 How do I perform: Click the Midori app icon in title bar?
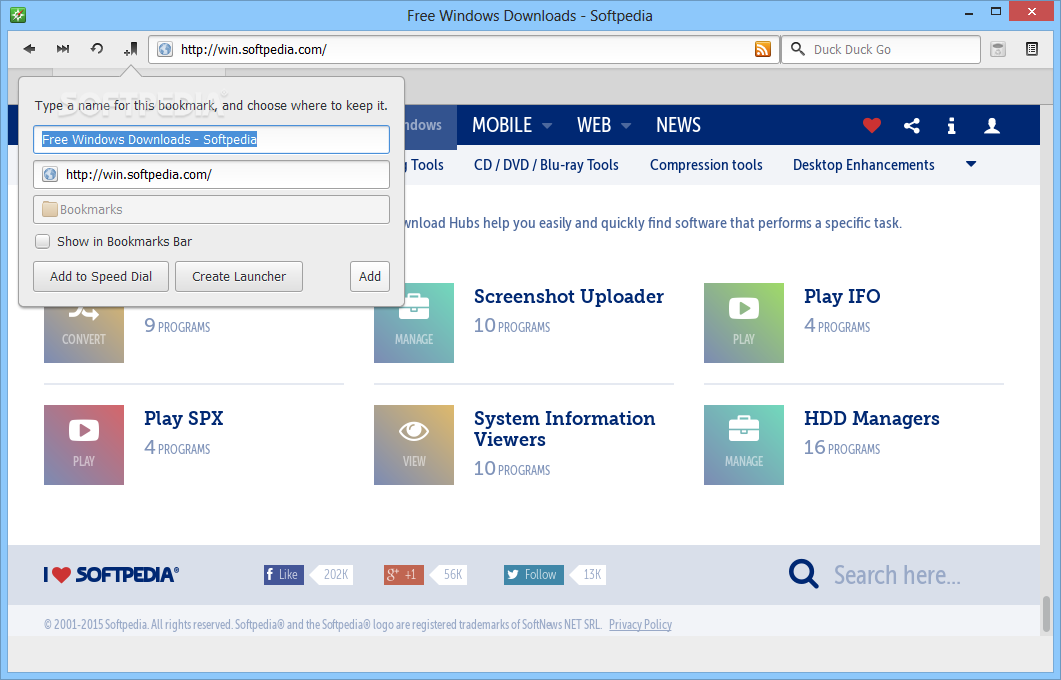click(x=18, y=15)
